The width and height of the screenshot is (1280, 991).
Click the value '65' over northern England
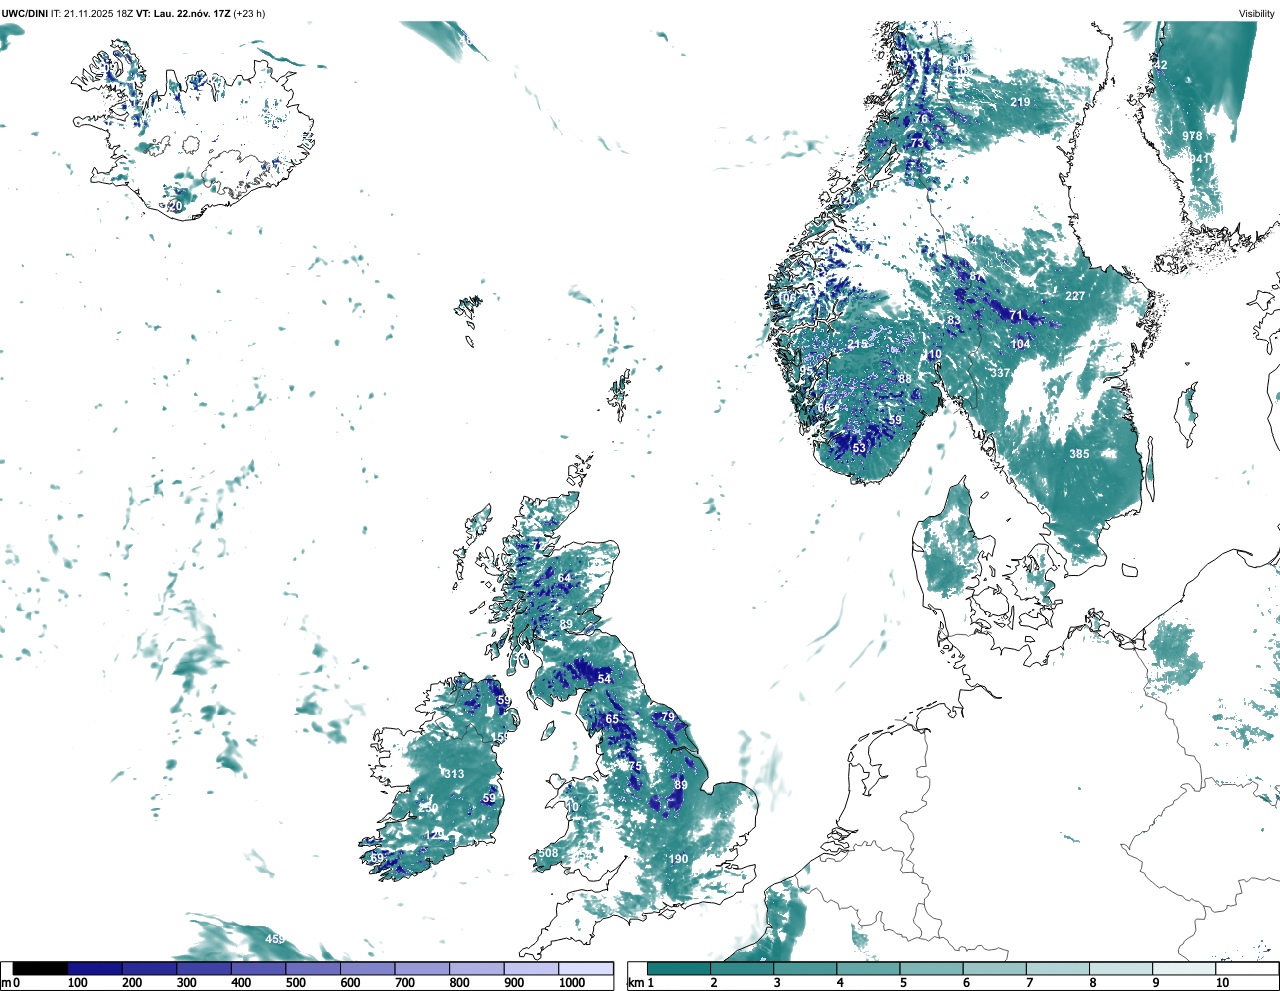[x=612, y=719]
